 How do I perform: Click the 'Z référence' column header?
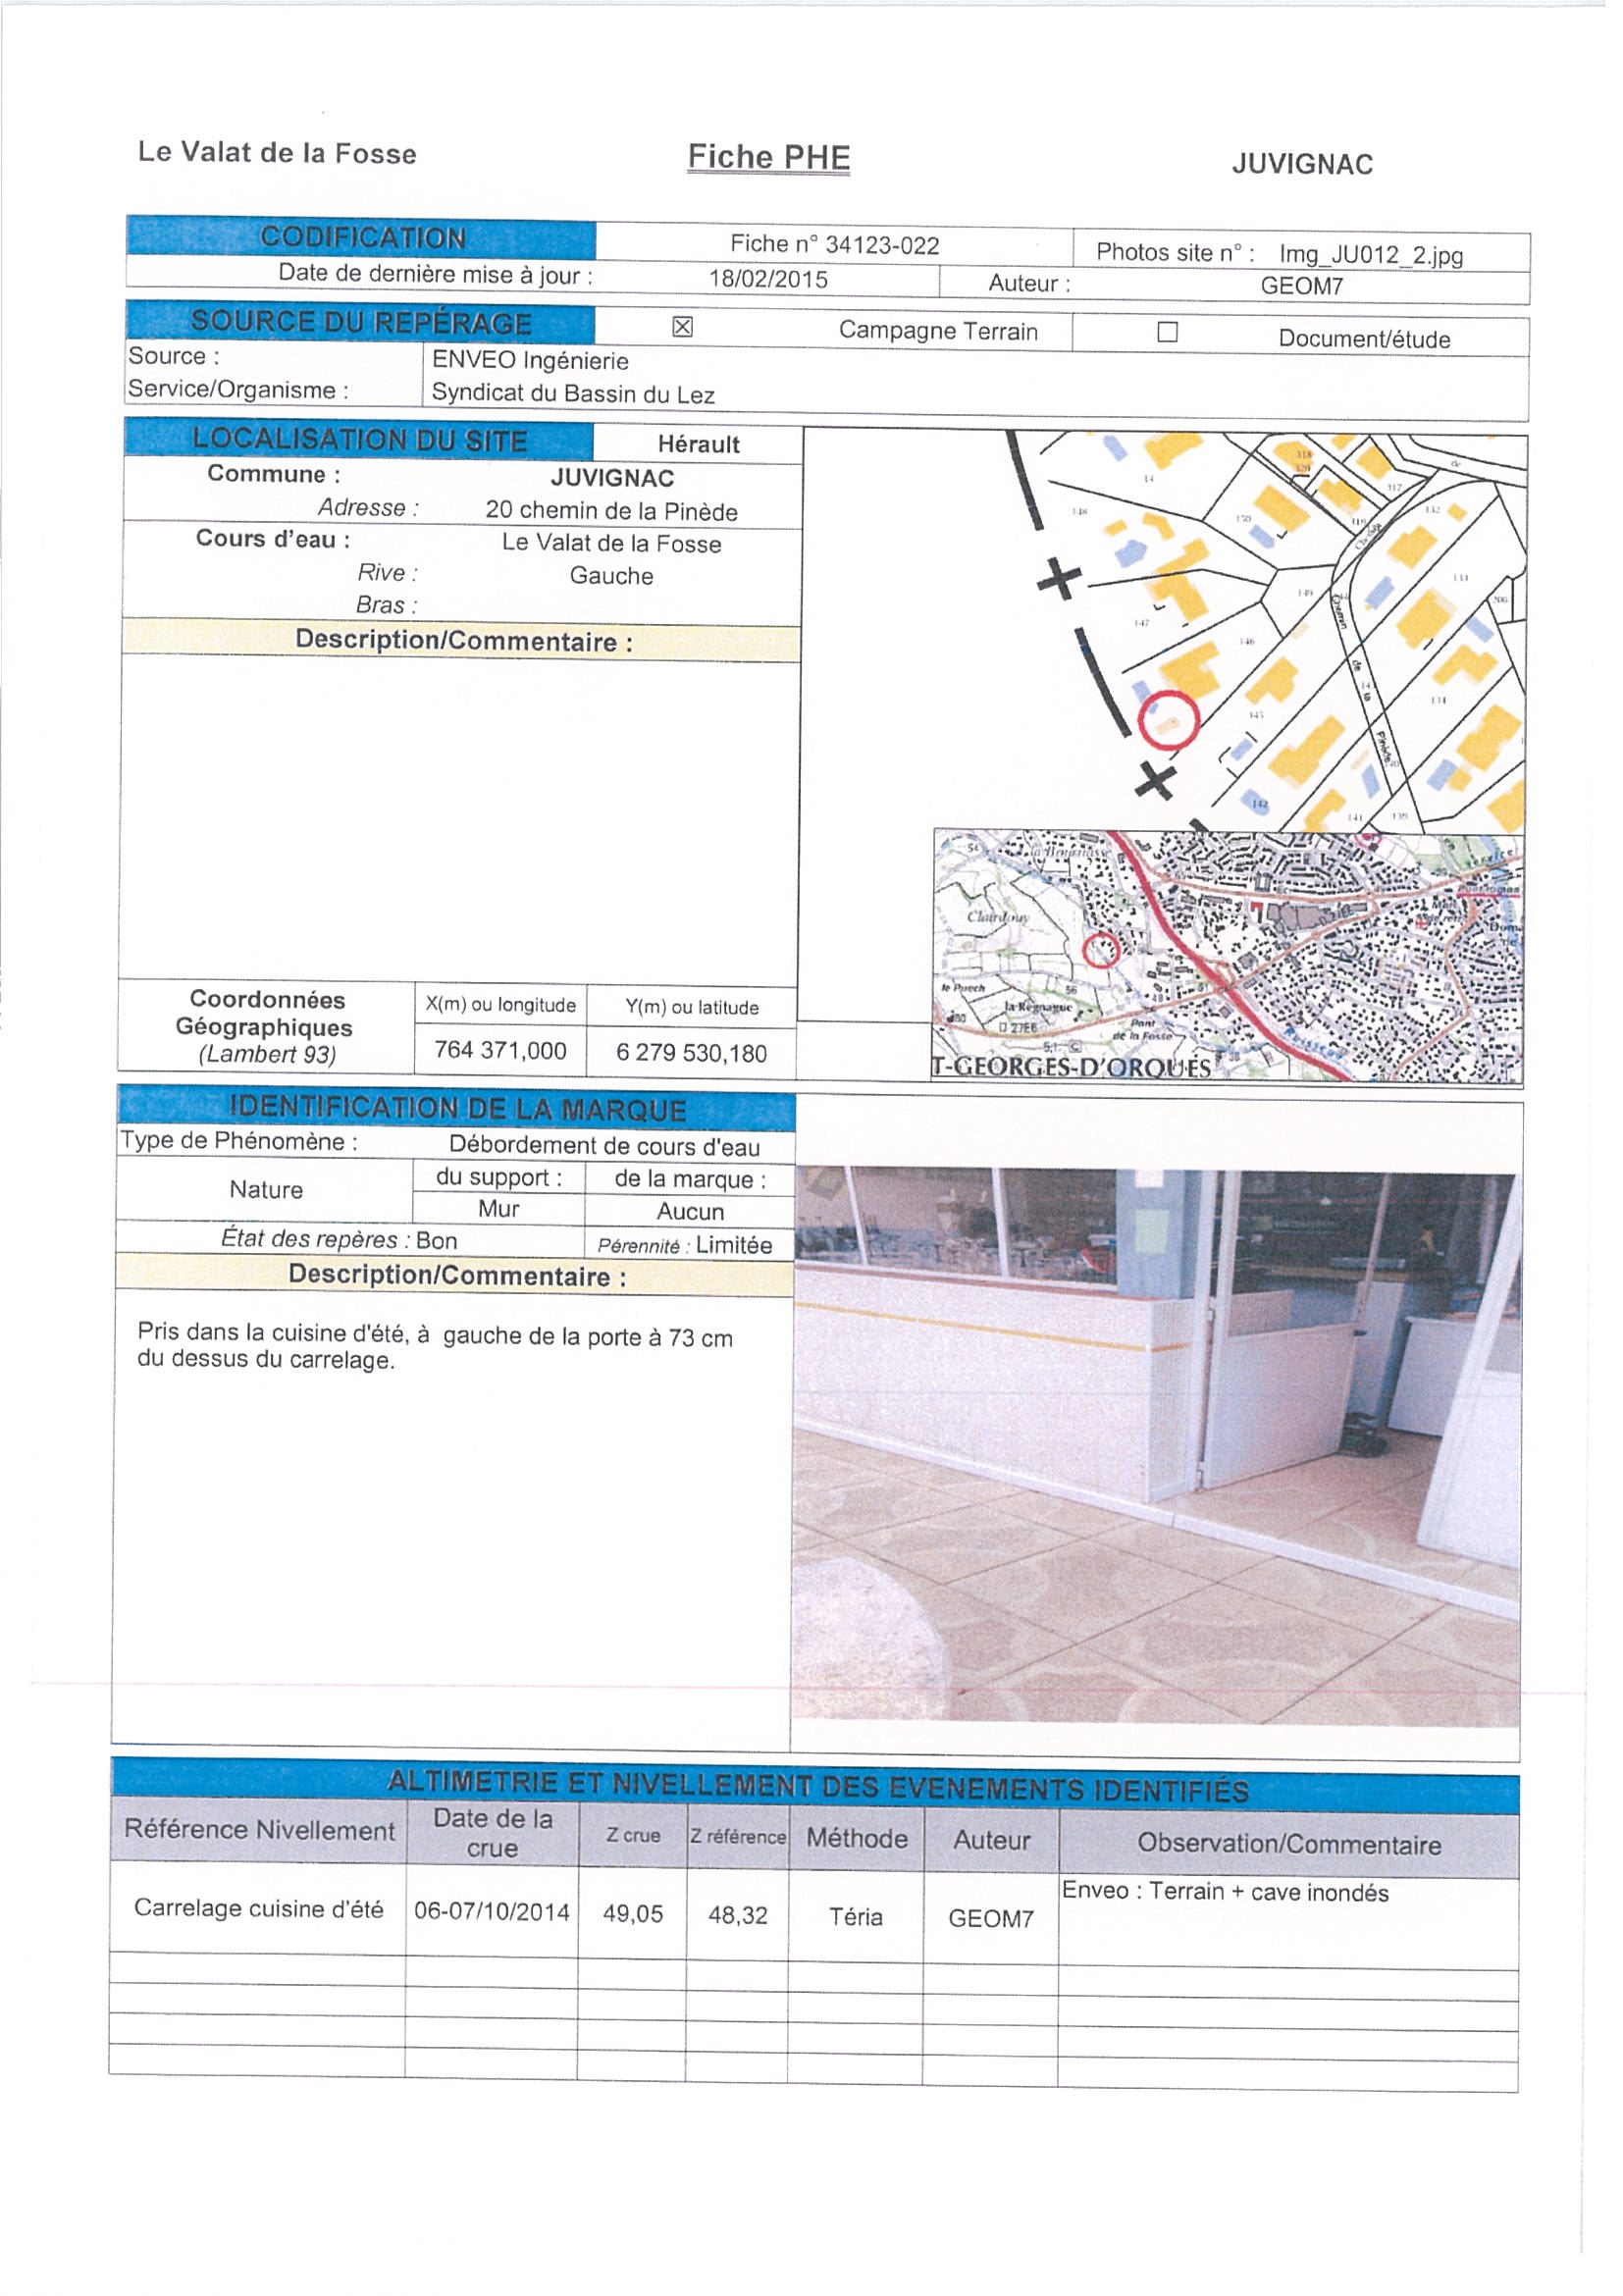pos(738,1837)
